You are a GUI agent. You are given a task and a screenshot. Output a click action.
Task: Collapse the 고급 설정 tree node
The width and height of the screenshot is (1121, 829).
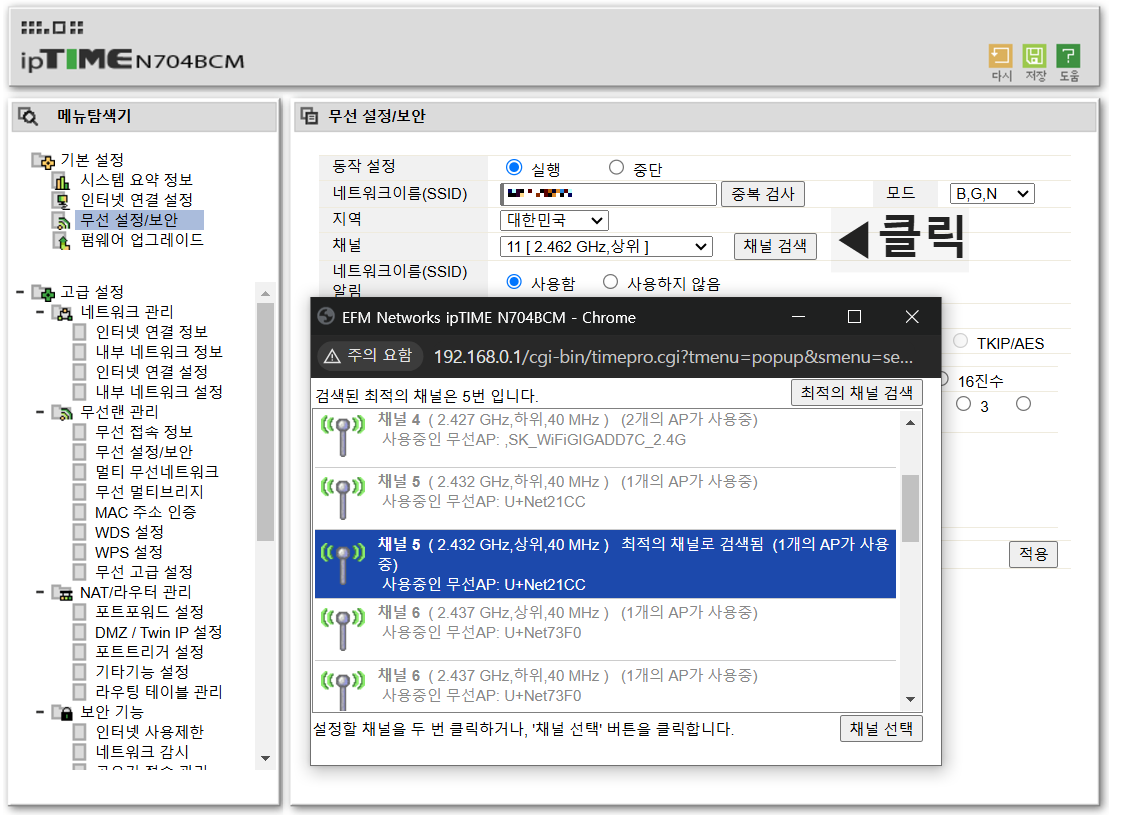20,292
